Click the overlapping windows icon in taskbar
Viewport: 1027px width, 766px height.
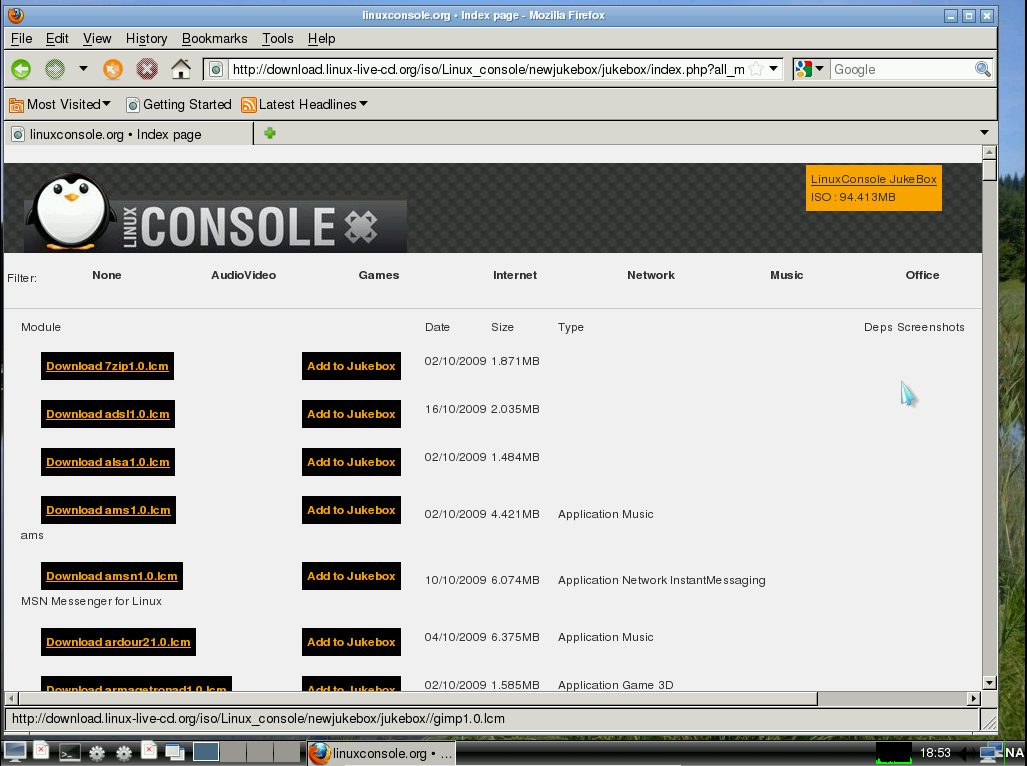click(x=174, y=752)
